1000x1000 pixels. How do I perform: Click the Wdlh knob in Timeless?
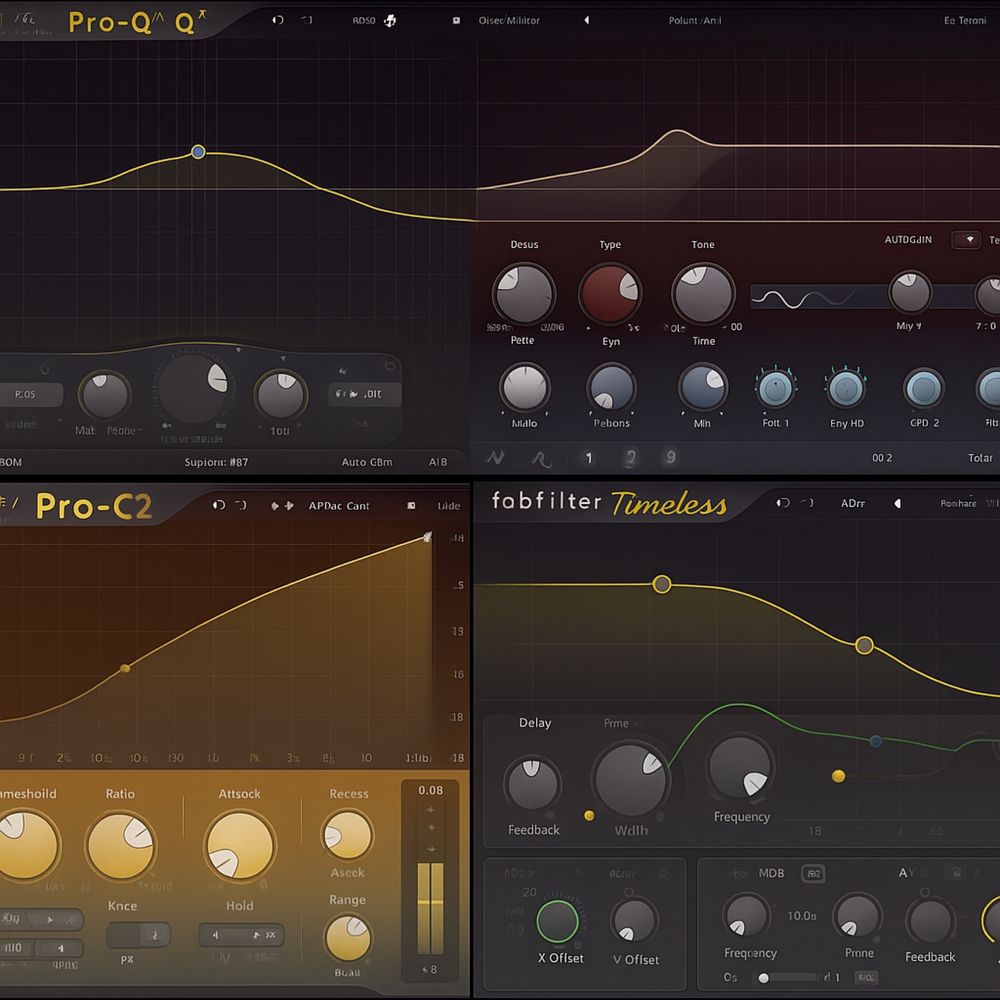(631, 779)
